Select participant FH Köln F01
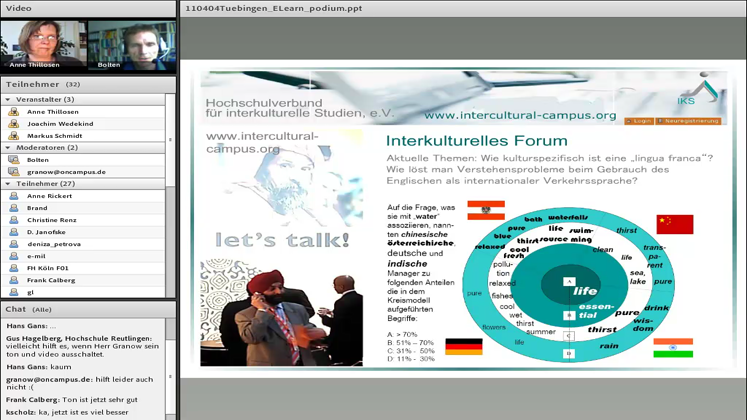The height and width of the screenshot is (420, 747). click(83, 268)
